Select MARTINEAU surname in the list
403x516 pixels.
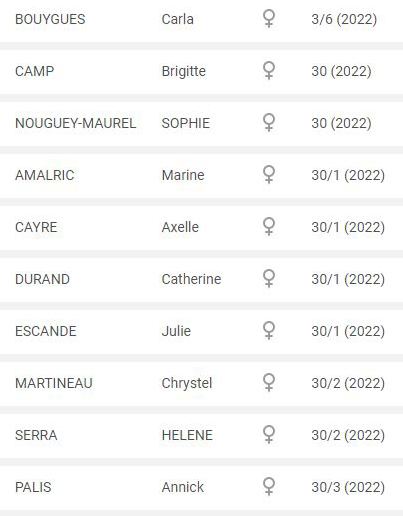54,383
